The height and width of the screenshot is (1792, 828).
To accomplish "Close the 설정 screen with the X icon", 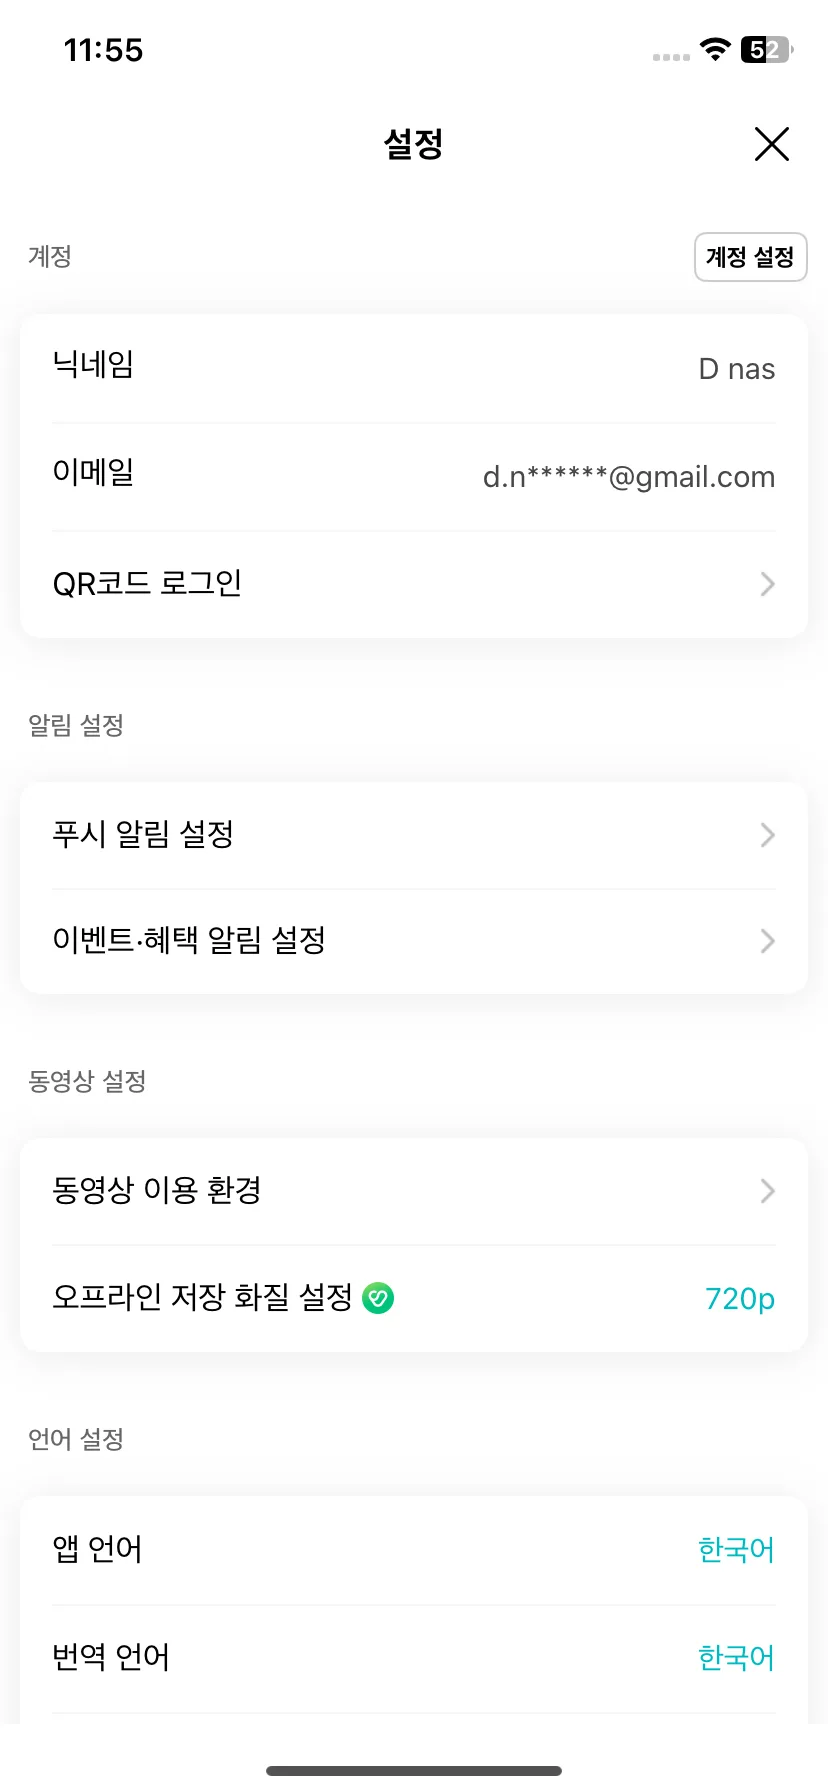I will click(x=771, y=144).
